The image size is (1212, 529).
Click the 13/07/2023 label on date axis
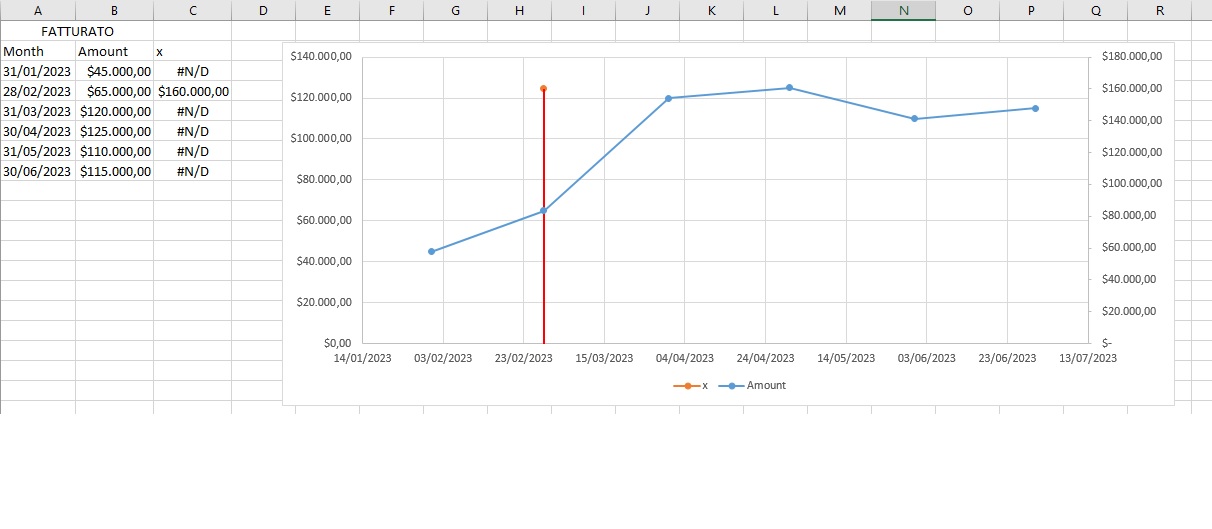click(x=1088, y=358)
